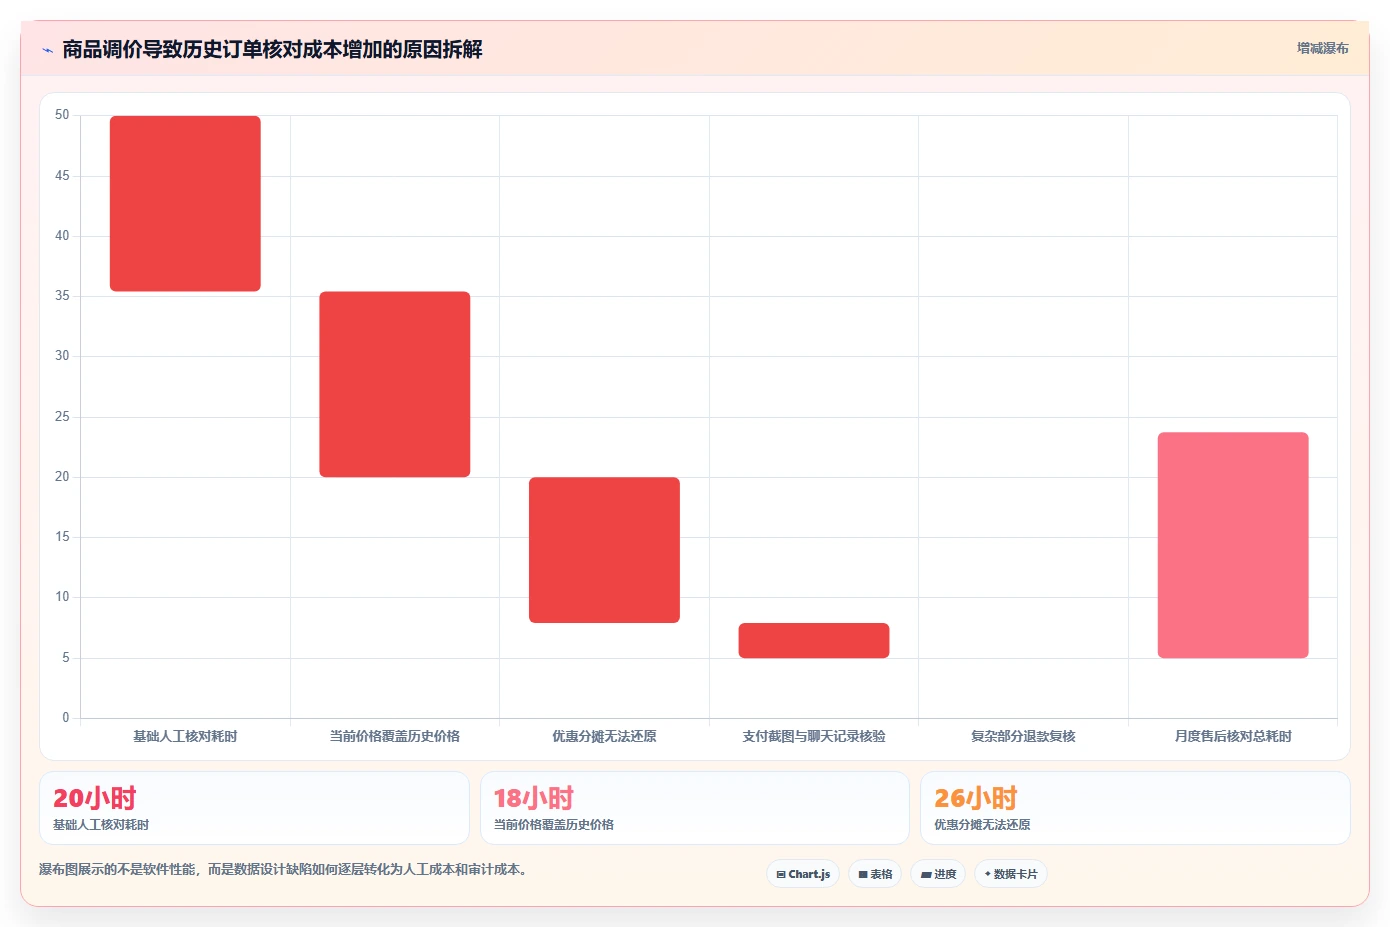Image resolution: width=1390 pixels, height=927 pixels.
Task: Click the 20小时 value in the stat card
Action: pos(94,798)
